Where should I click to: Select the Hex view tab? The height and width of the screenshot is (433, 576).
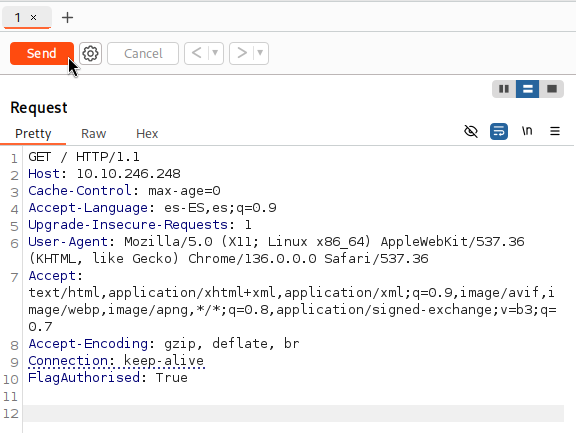[x=147, y=133]
